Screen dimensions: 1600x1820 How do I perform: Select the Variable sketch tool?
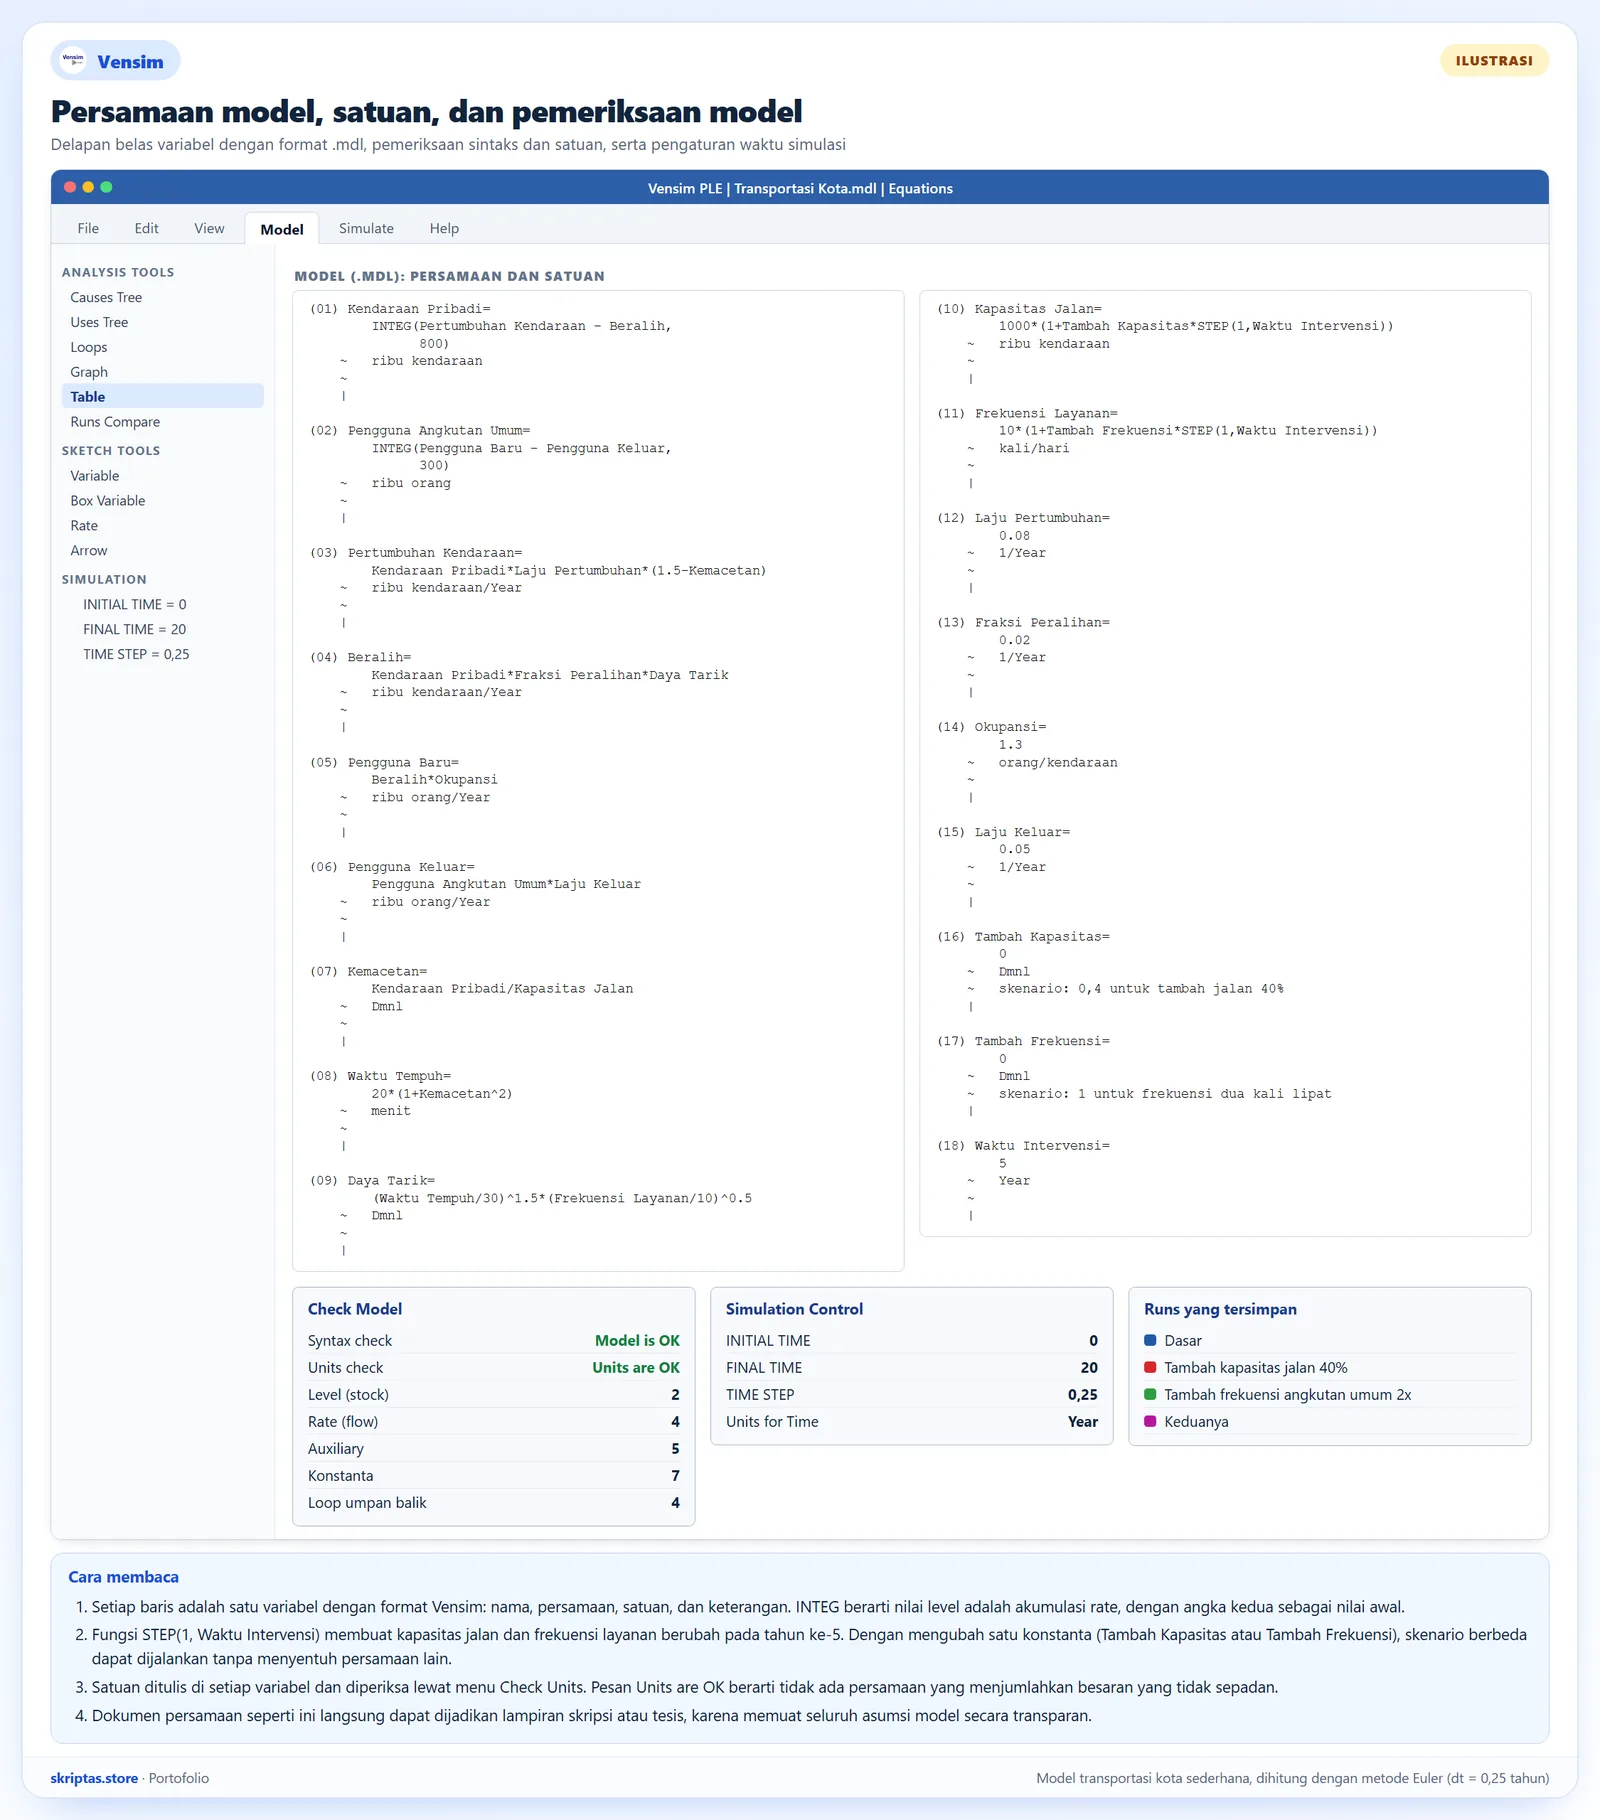pos(162,476)
